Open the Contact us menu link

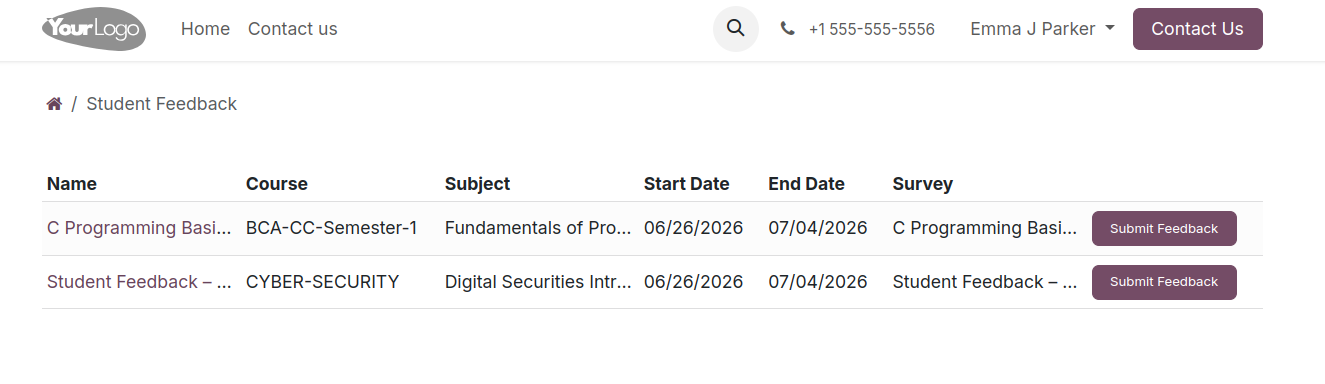[292, 29]
